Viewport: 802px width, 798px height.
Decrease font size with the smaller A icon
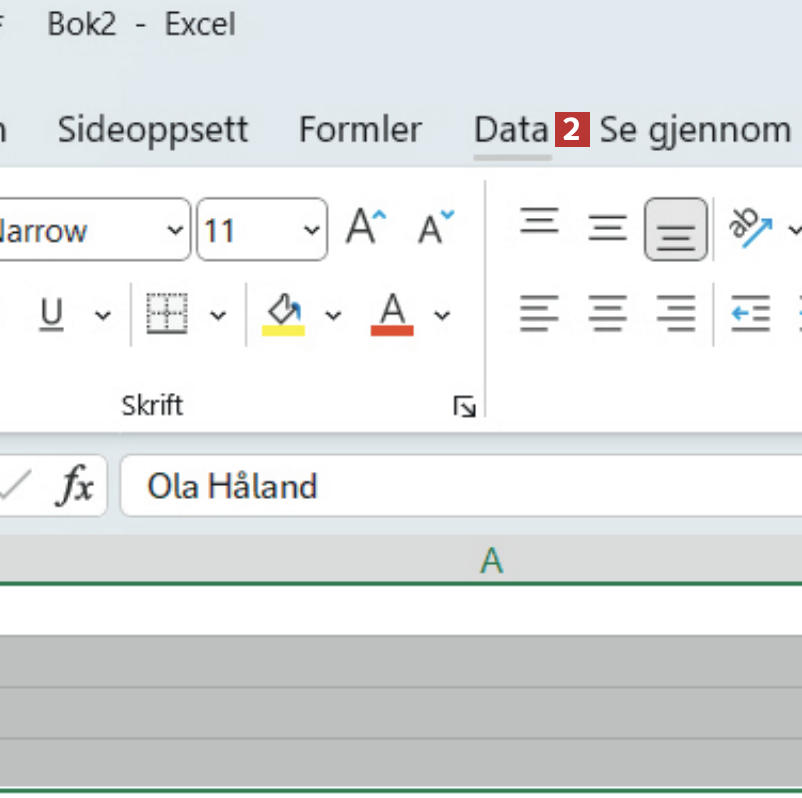tap(435, 229)
